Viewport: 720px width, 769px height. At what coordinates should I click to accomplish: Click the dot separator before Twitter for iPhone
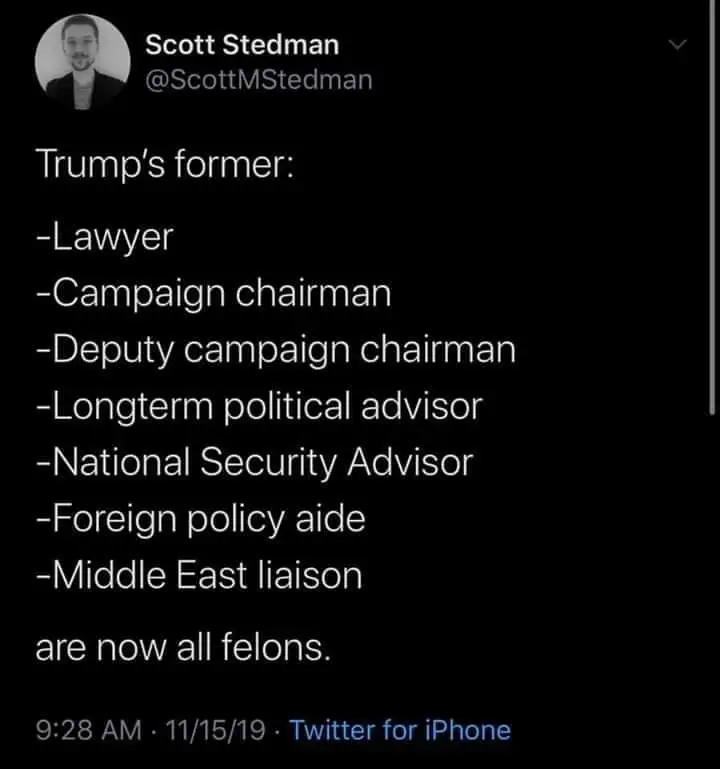click(278, 731)
